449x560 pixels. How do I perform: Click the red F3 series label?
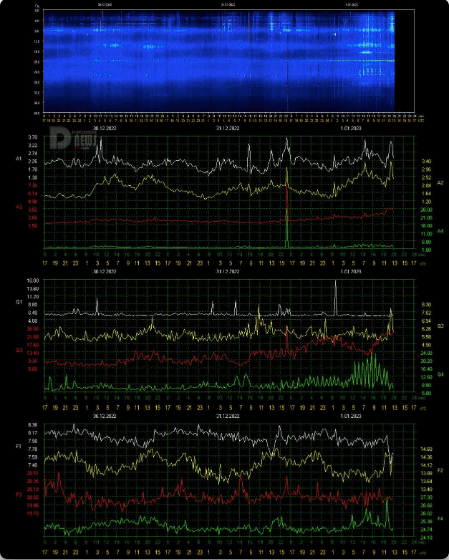click(19, 495)
